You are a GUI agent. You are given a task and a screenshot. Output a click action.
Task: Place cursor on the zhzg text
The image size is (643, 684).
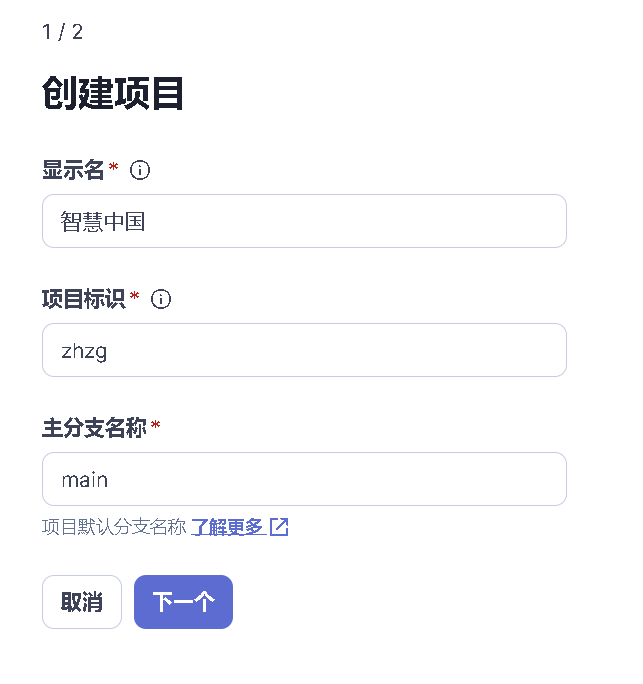[x=84, y=350]
